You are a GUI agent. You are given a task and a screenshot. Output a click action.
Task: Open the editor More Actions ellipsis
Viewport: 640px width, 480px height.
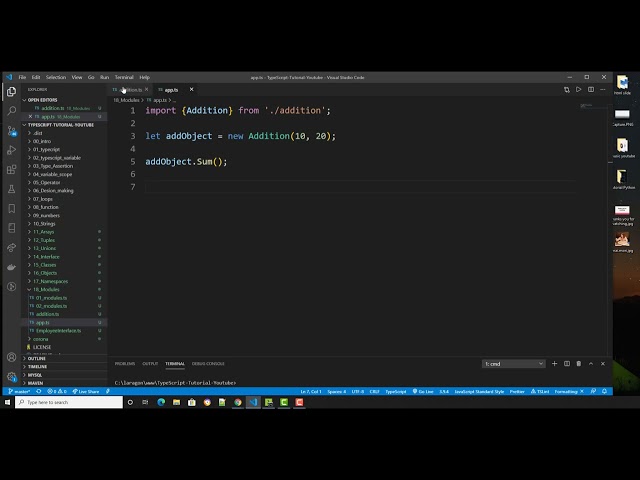(603, 89)
